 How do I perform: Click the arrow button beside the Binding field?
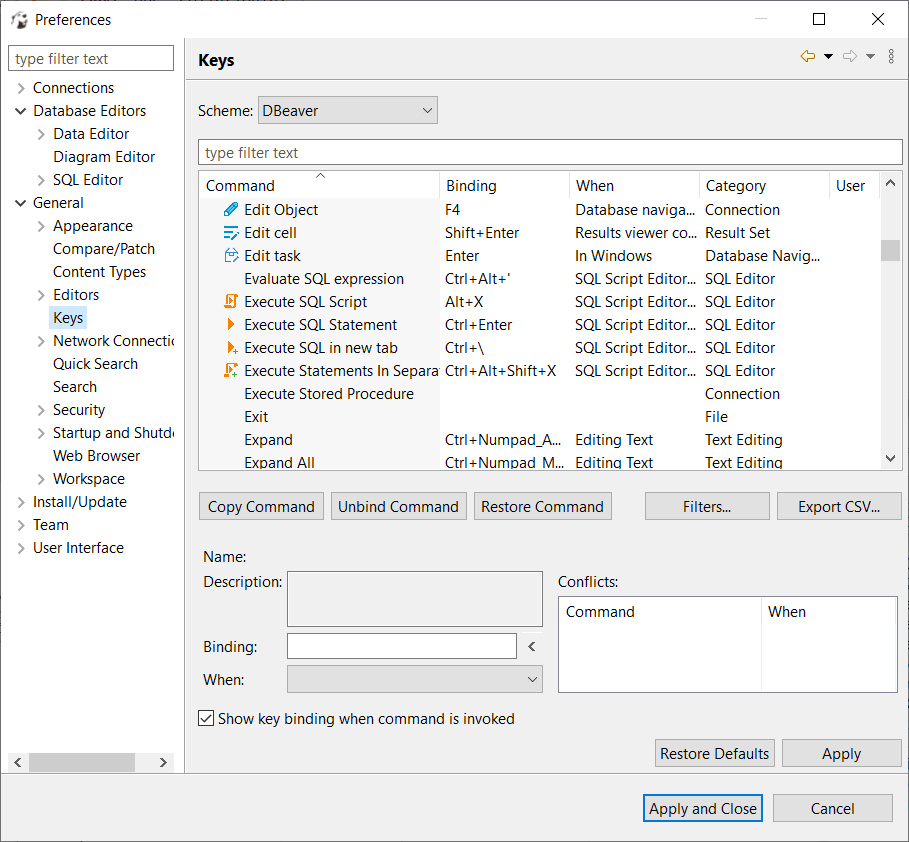[x=532, y=646]
